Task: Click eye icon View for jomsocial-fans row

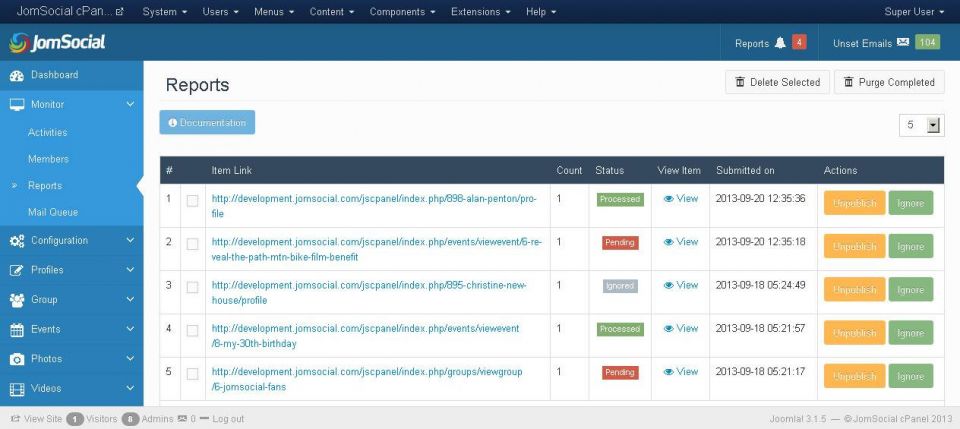Action: coord(669,372)
